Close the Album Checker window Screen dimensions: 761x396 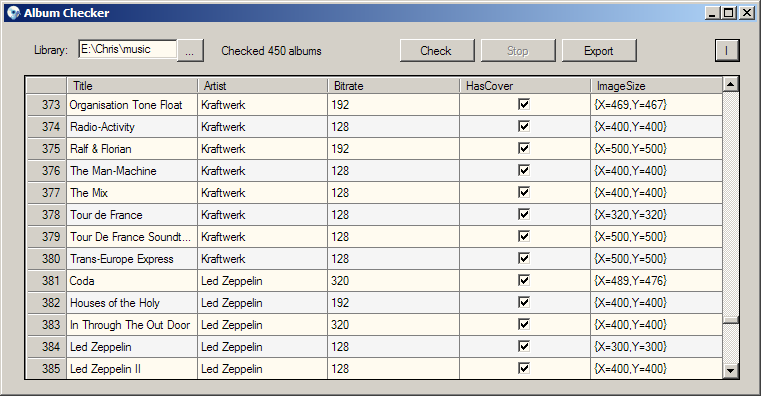click(x=746, y=13)
